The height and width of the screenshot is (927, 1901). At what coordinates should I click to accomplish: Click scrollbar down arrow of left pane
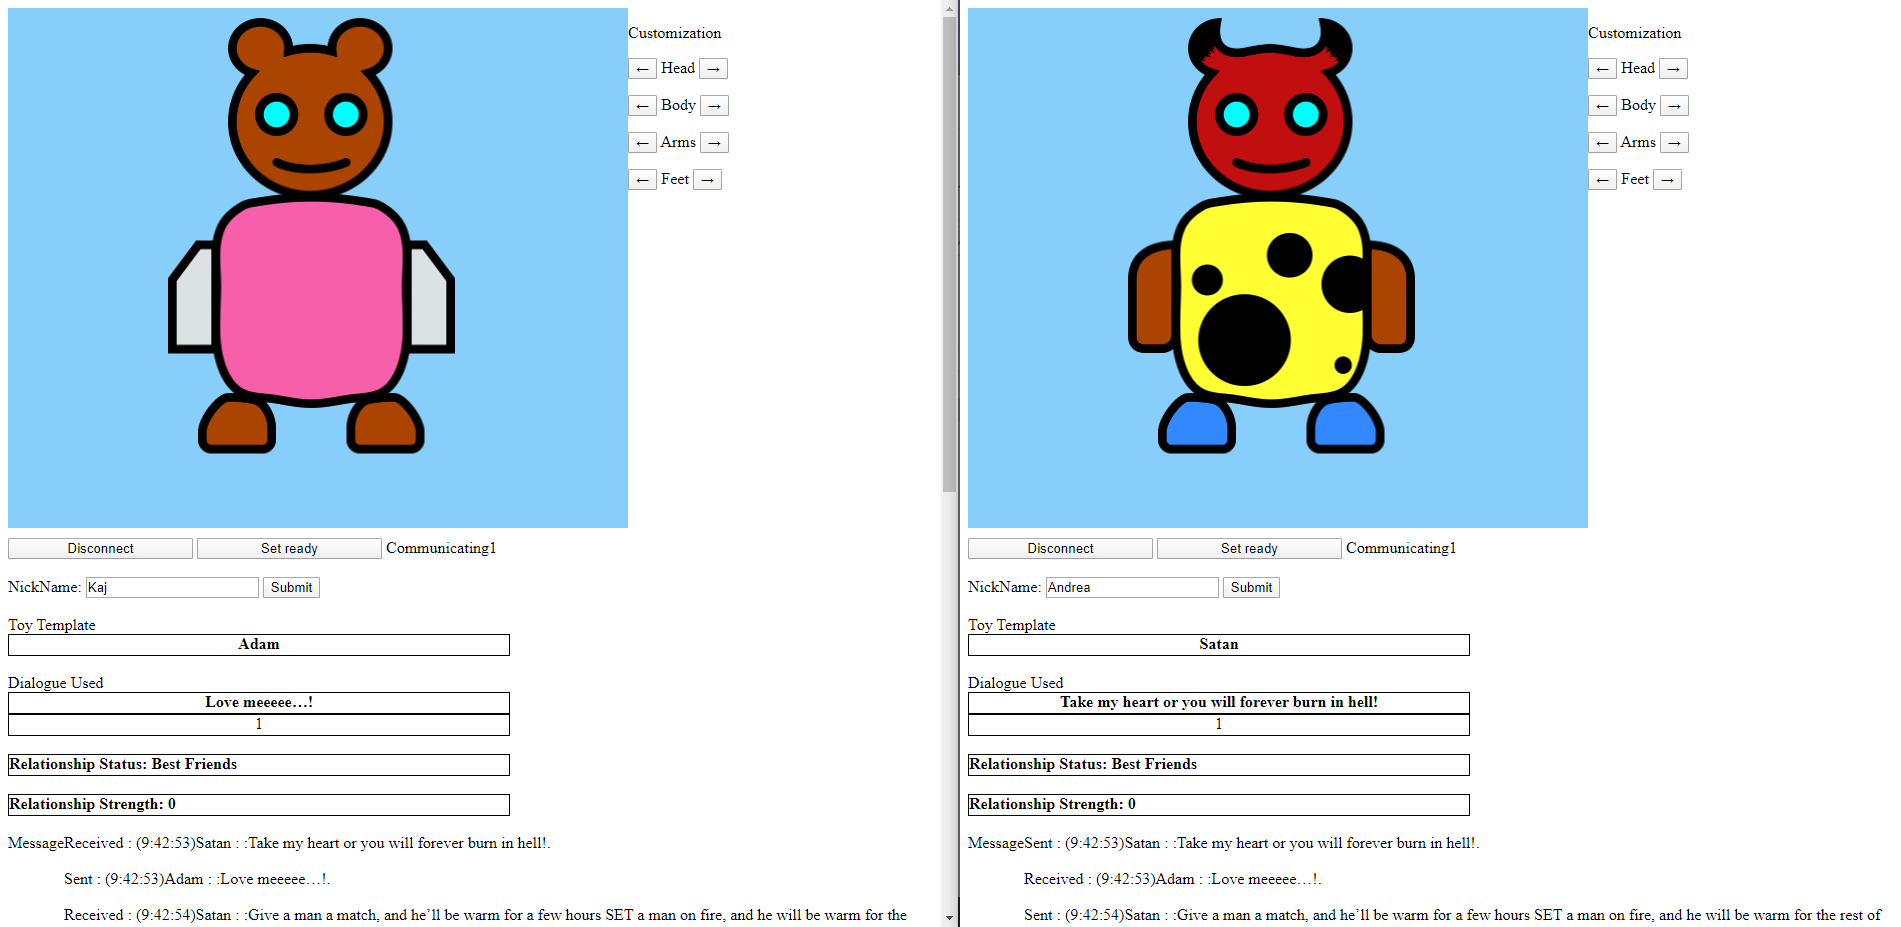[949, 917]
